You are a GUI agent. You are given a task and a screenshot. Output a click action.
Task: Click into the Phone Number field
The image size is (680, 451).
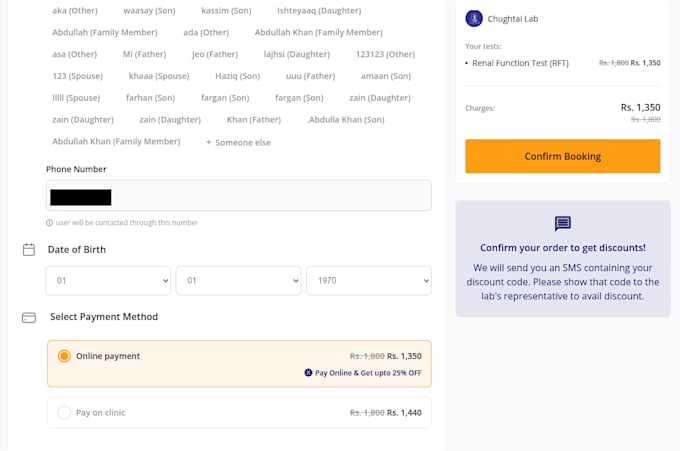click(239, 196)
